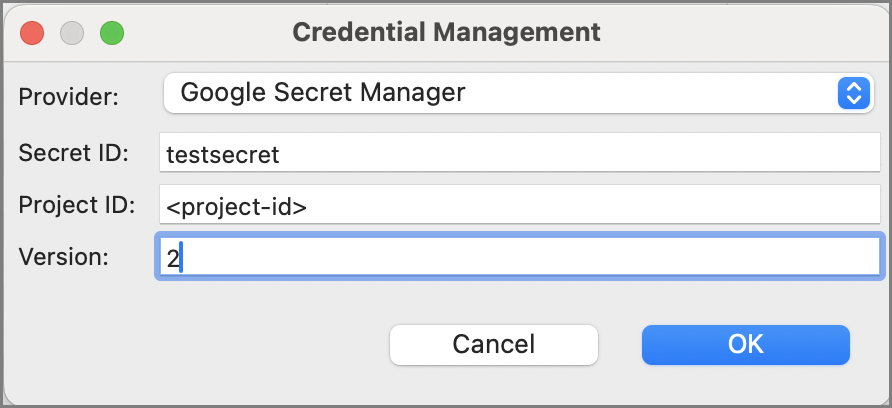Click the Project ID label
892x408 pixels.
tap(76, 205)
